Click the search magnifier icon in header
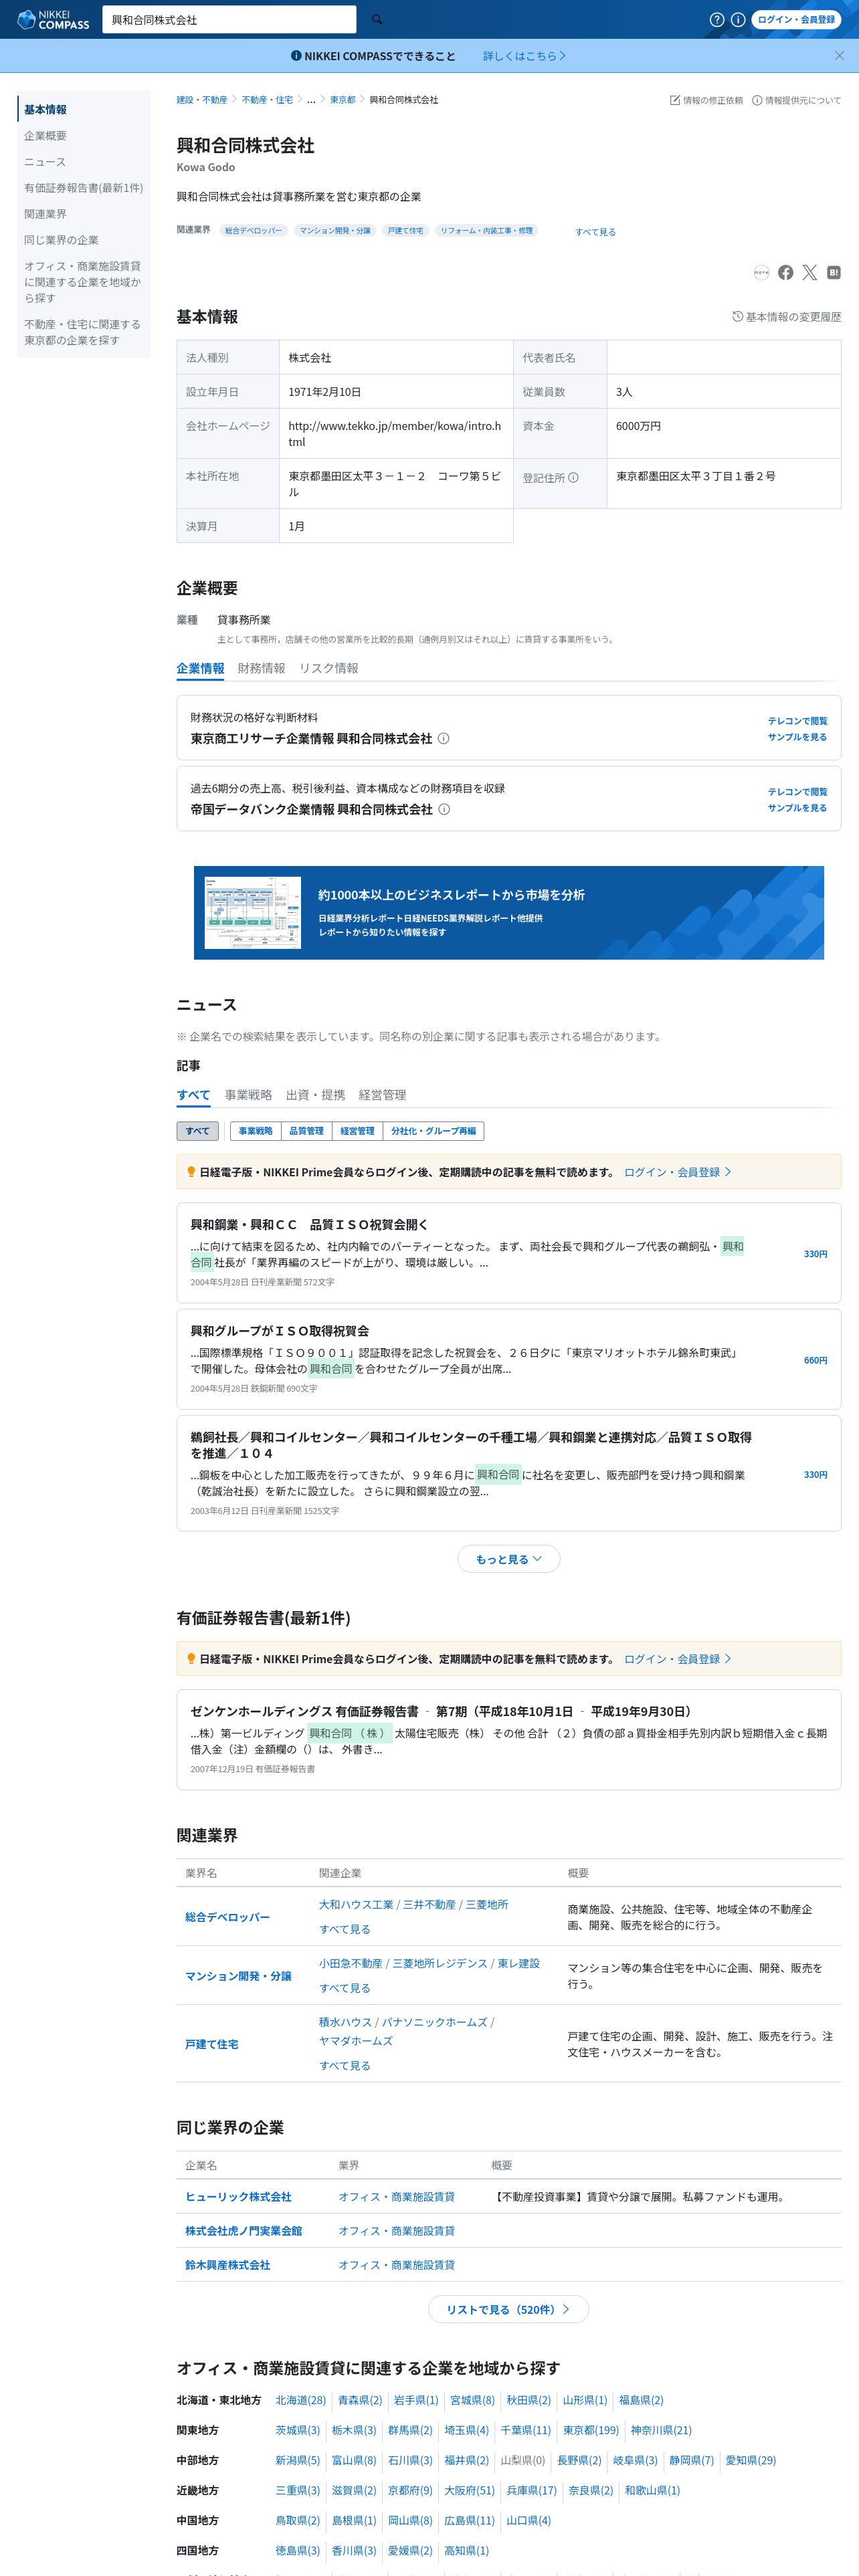 (x=377, y=19)
